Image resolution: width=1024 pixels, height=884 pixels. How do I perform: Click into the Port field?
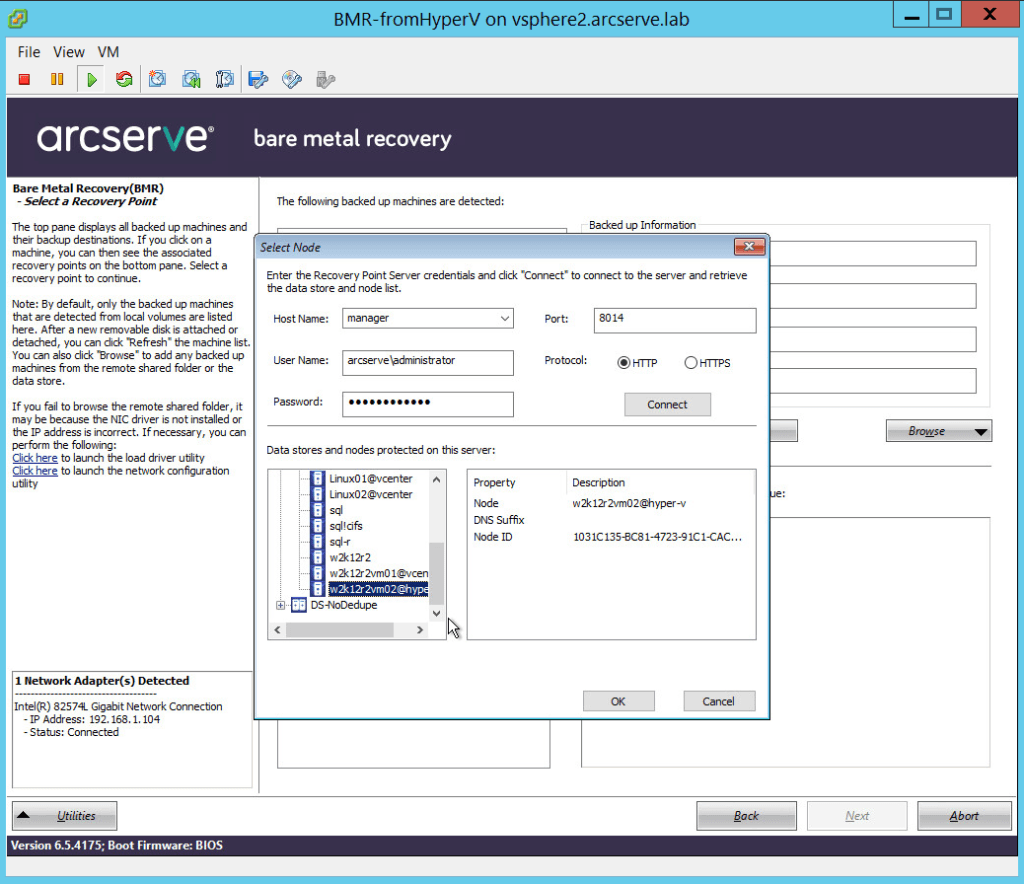point(675,320)
